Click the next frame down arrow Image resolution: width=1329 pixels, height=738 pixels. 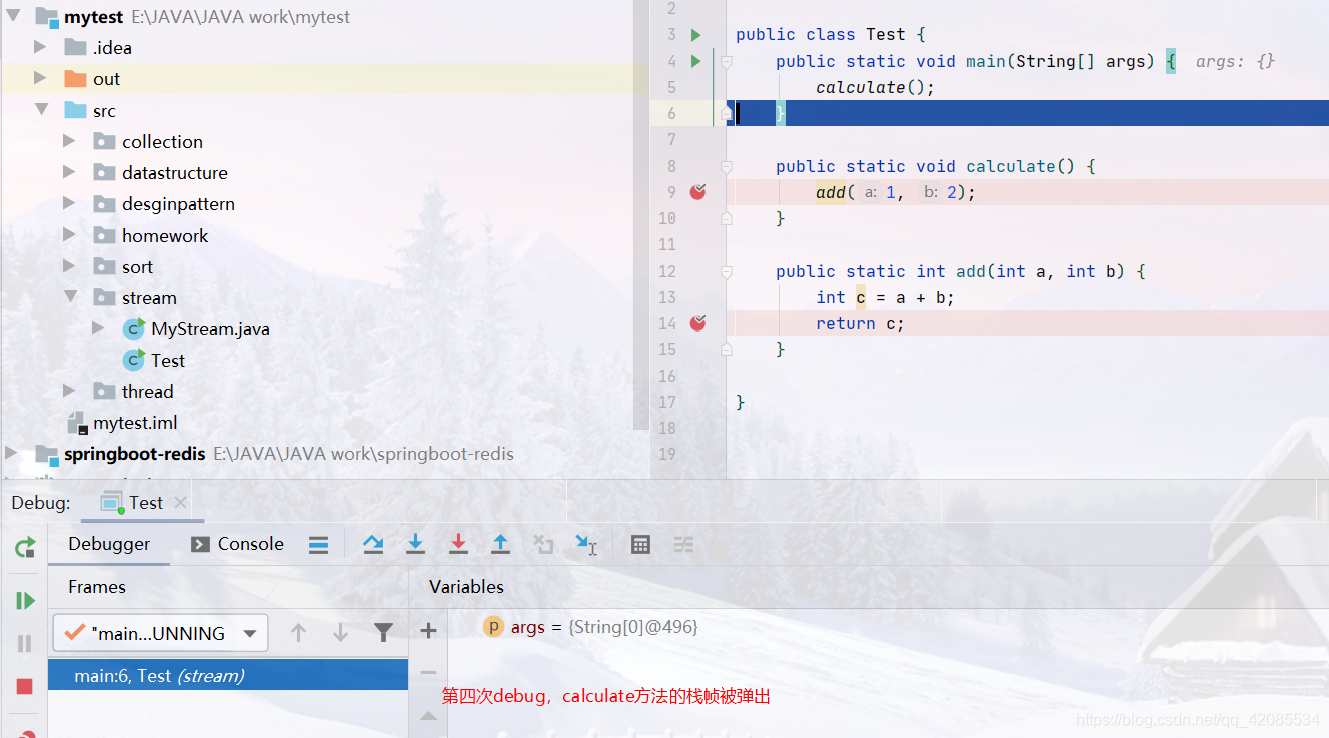pos(340,632)
